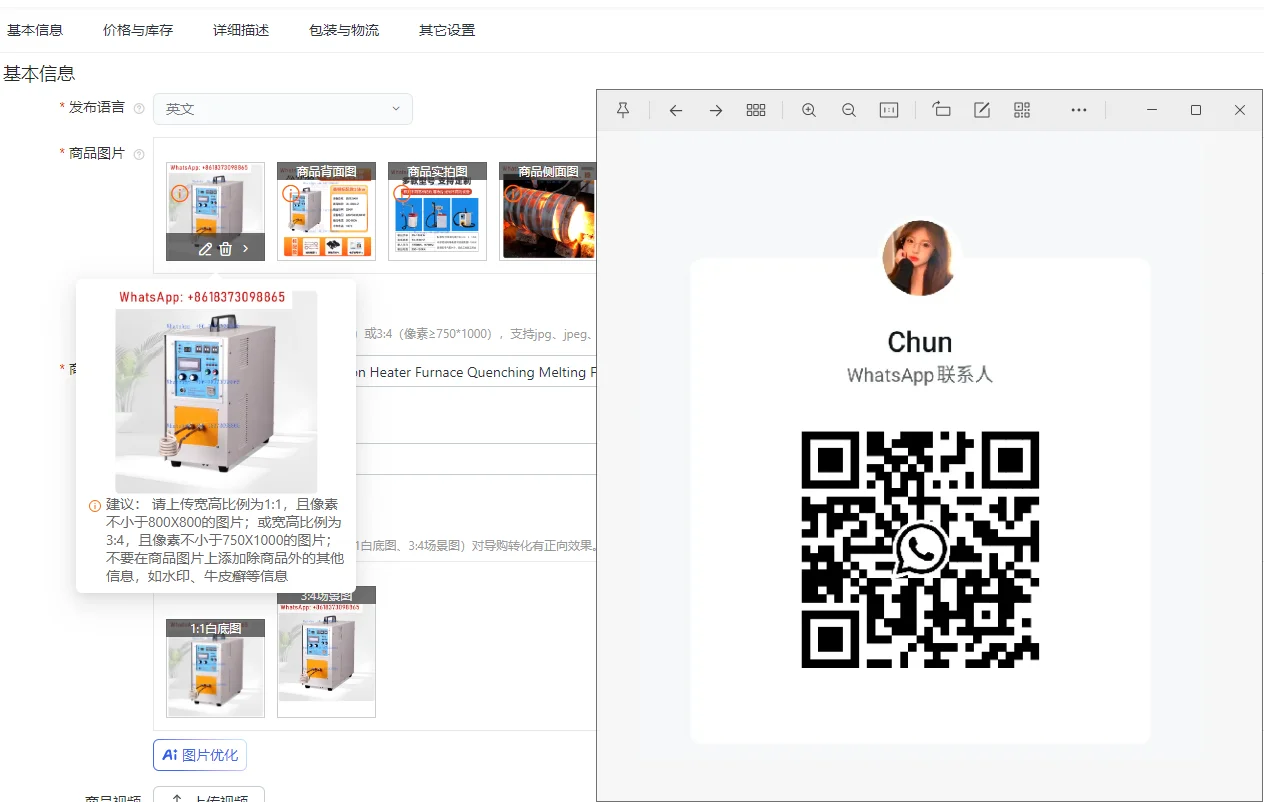The width and height of the screenshot is (1264, 802).
Task: Zoom out of the QR image
Action: 849,110
